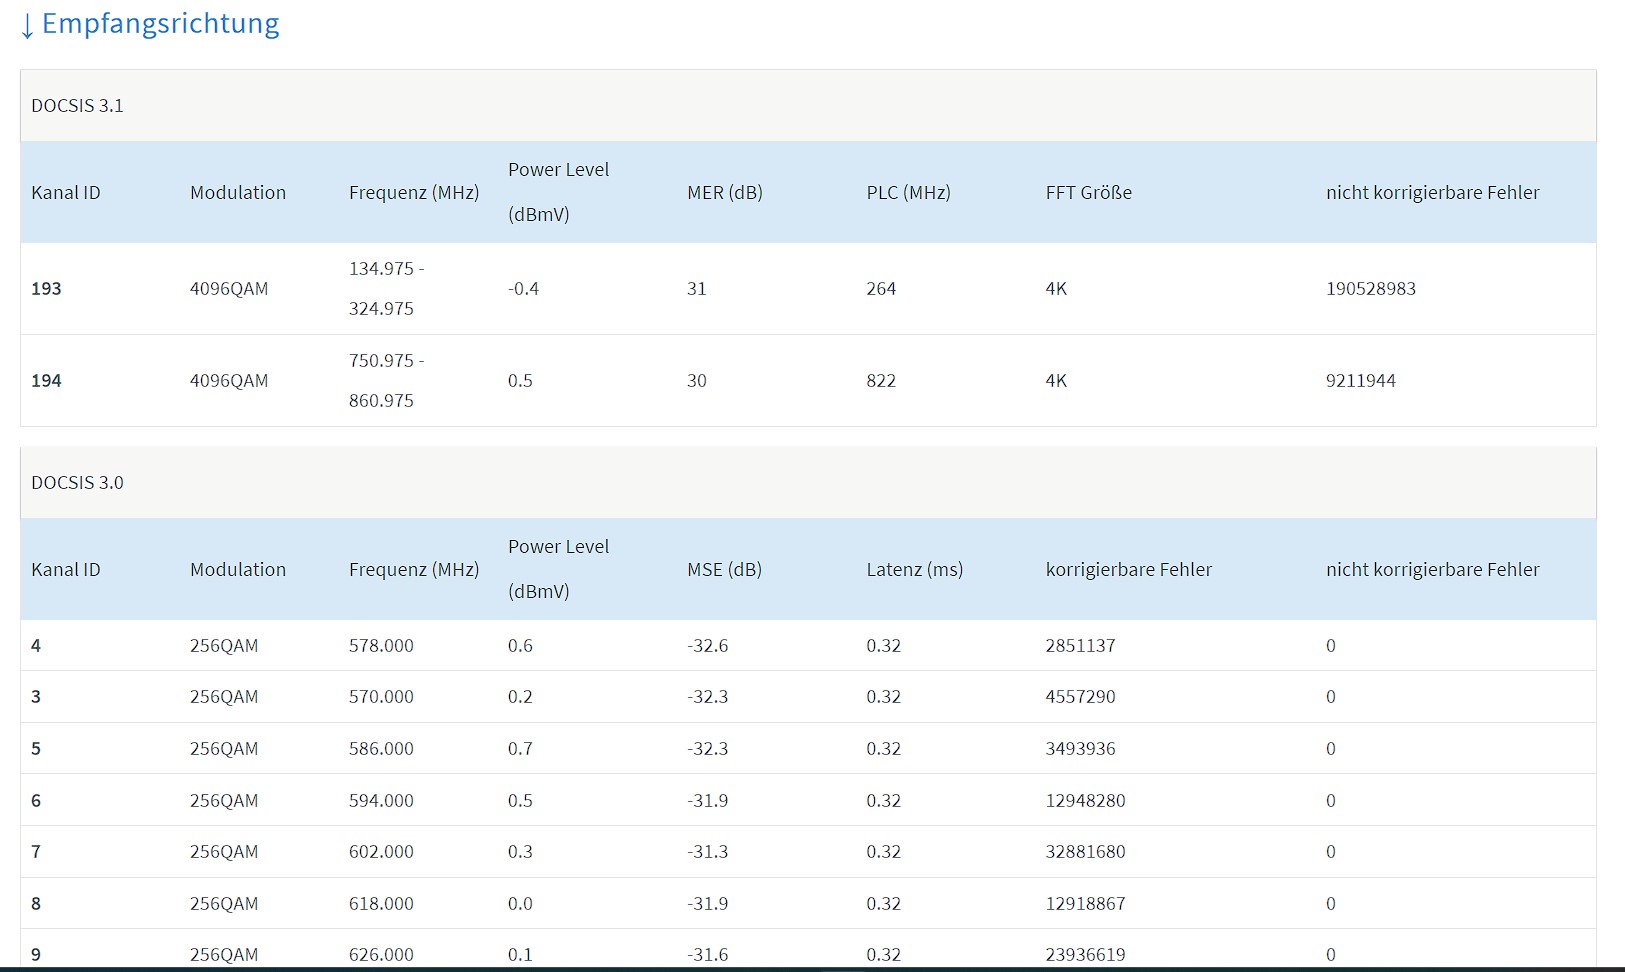Click the error count 190528983
The width and height of the screenshot is (1625, 972).
coord(1371,289)
